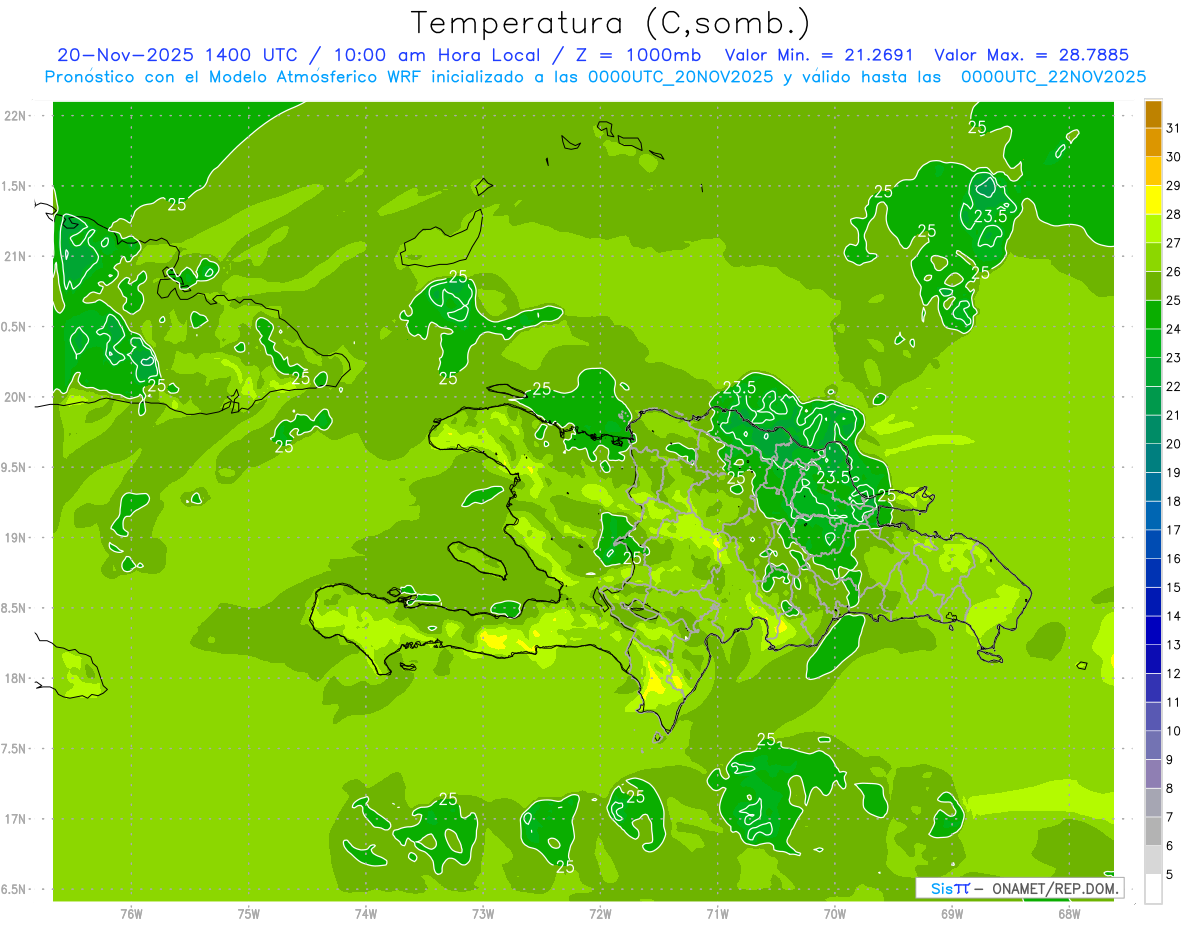Click the blue swatch between legend values 14 and 15
1200x927 pixels.
(x=1153, y=602)
